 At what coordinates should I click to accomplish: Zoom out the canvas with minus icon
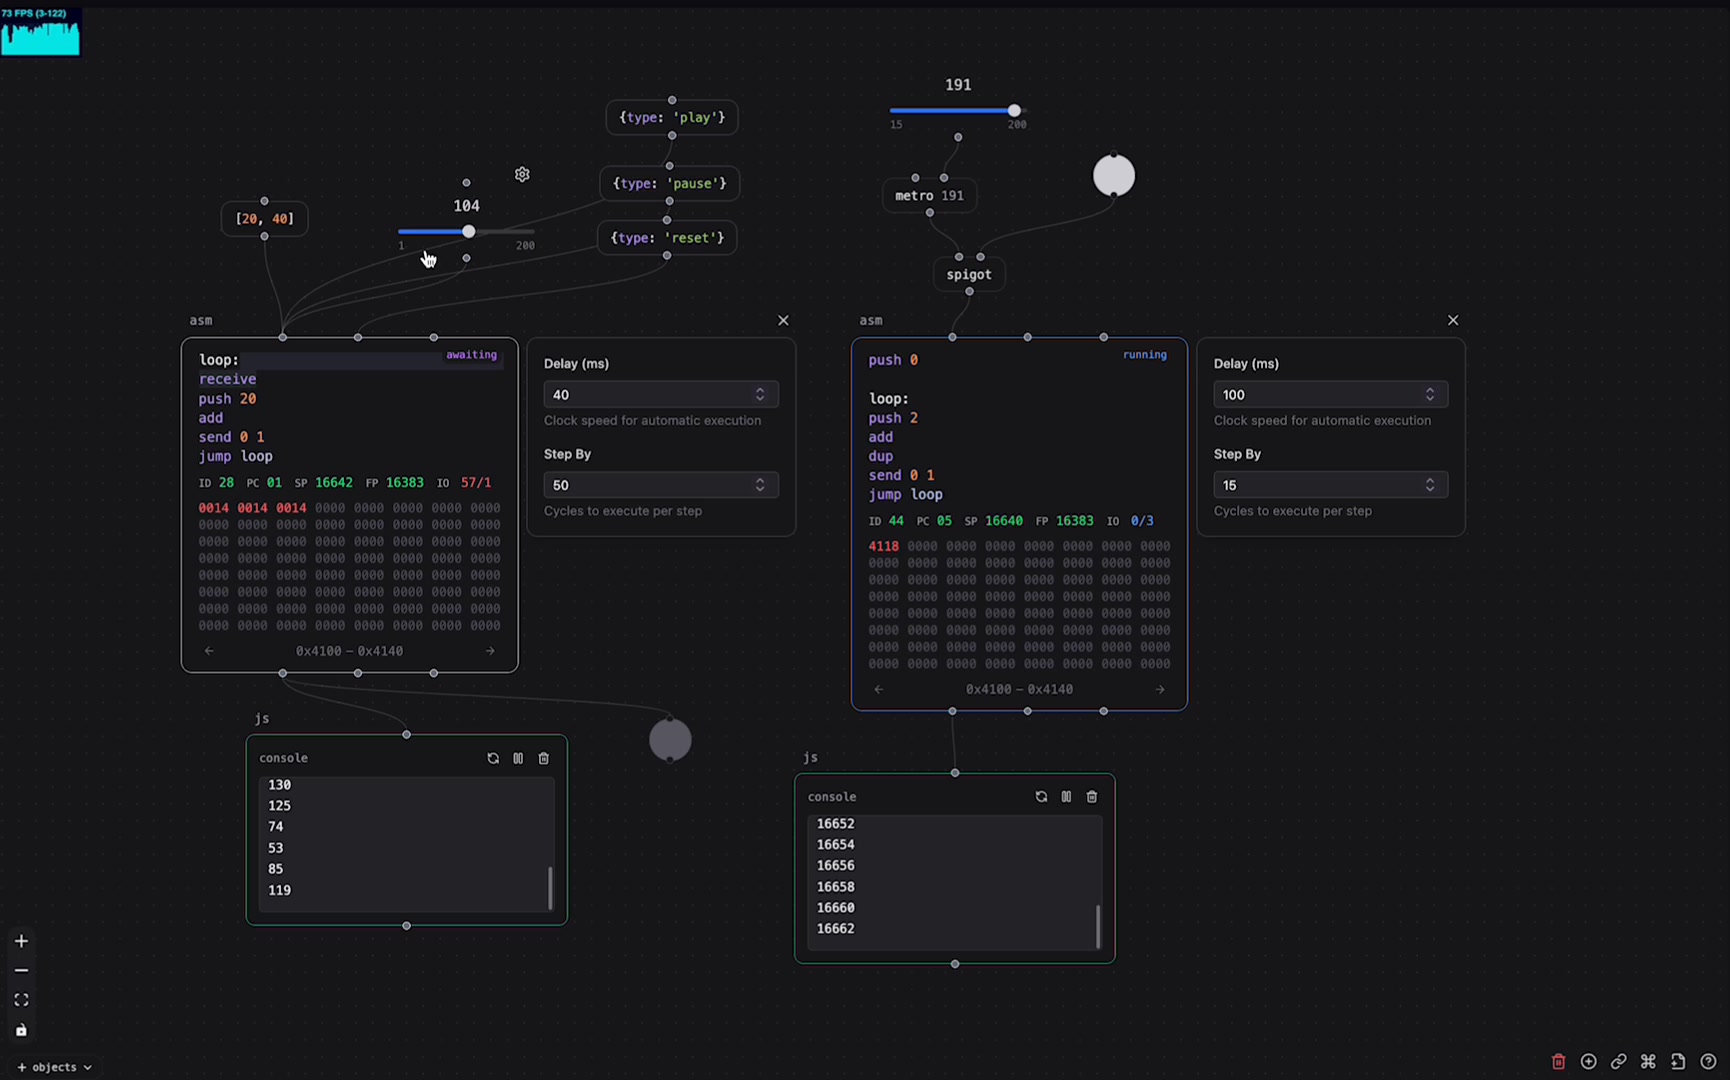[x=21, y=971]
